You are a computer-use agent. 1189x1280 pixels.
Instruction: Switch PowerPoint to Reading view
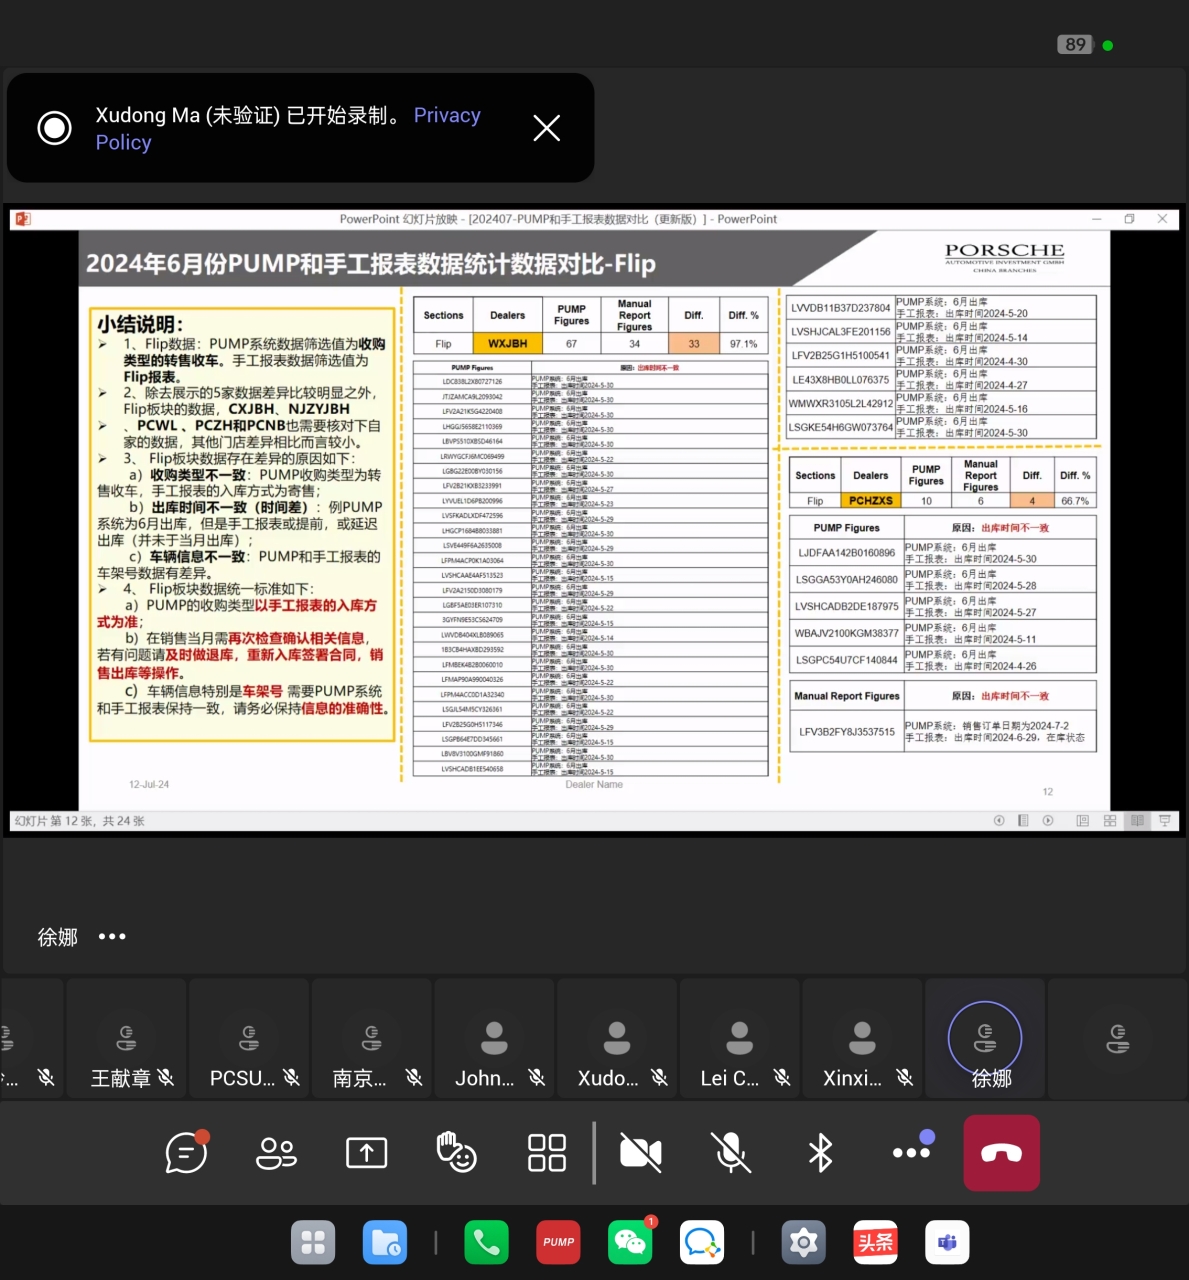click(x=1137, y=821)
